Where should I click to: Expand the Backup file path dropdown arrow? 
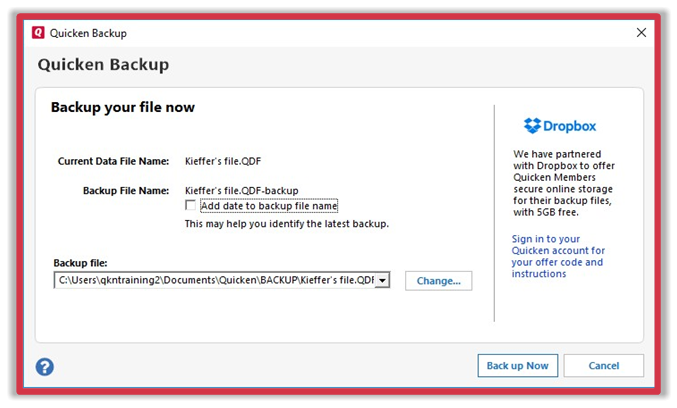382,280
